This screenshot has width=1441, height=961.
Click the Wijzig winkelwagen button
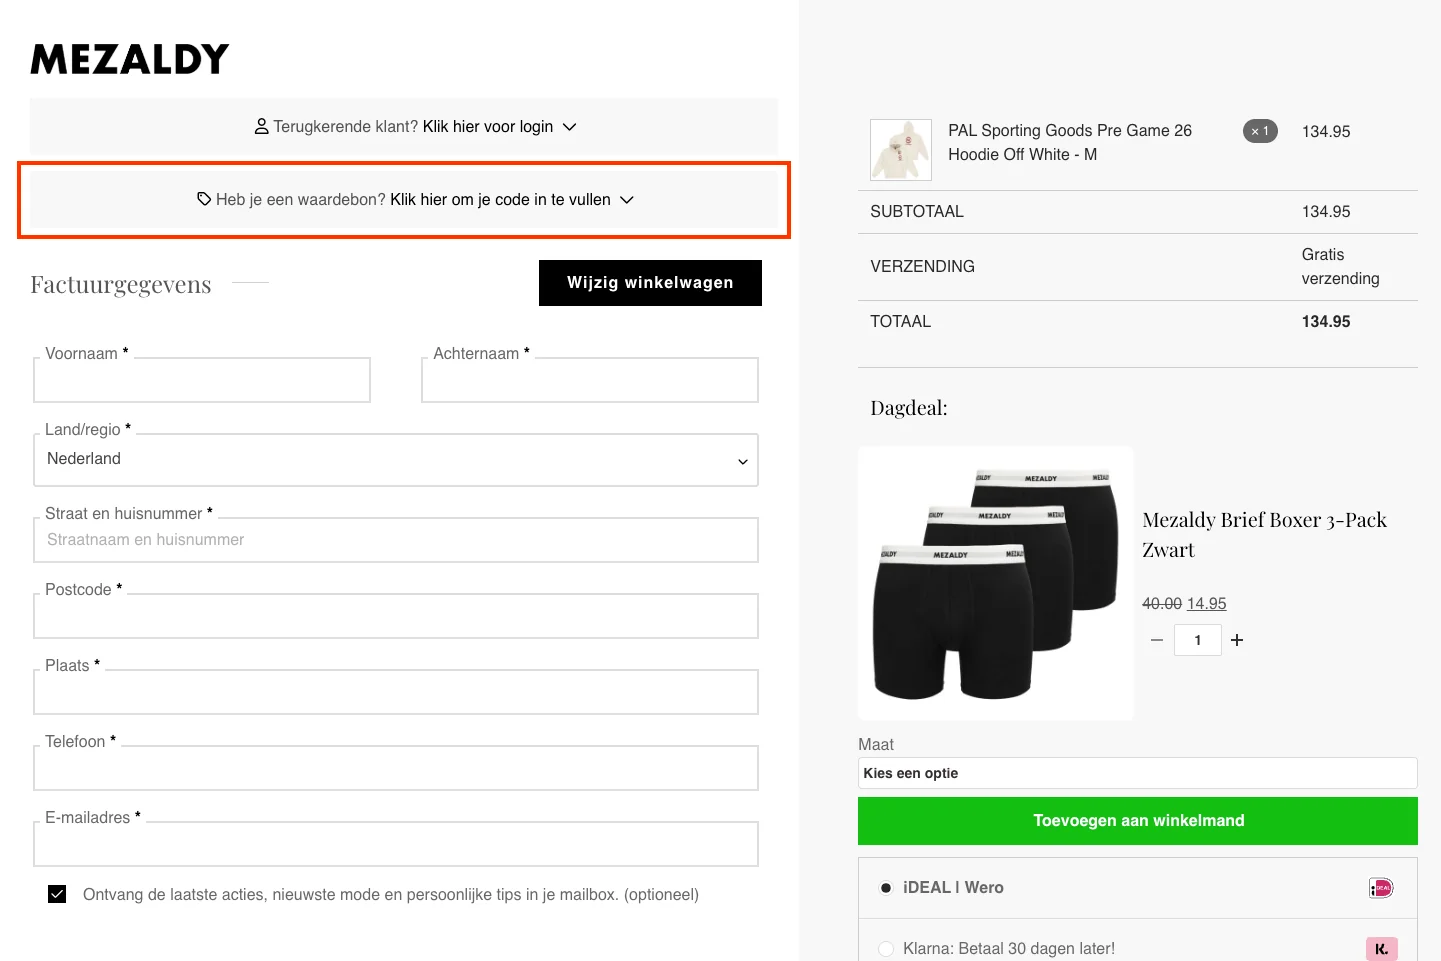(x=650, y=283)
